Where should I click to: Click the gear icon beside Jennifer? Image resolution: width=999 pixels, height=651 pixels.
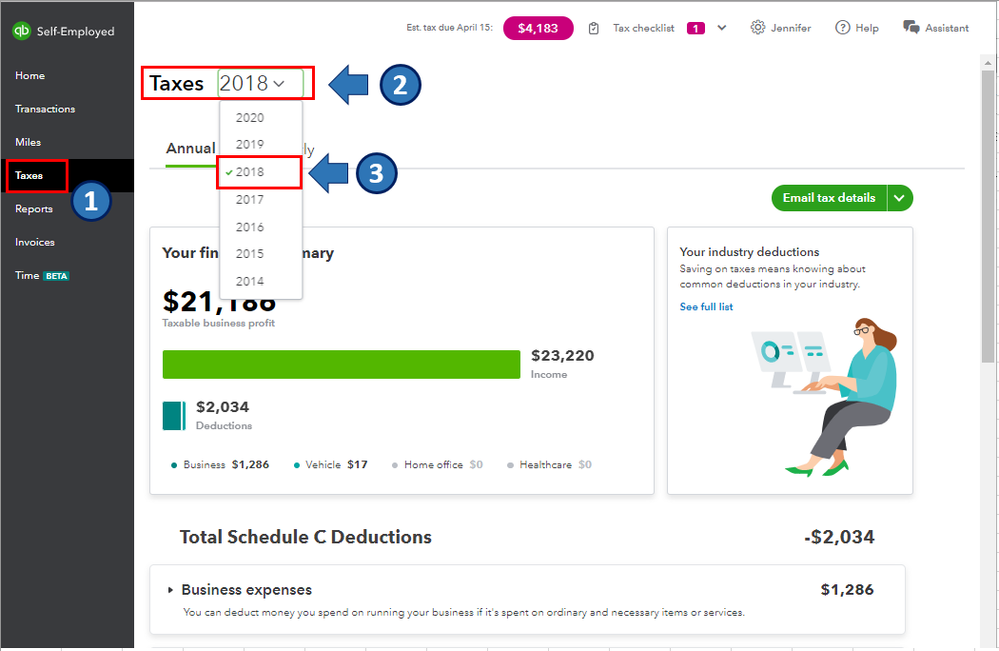click(757, 28)
